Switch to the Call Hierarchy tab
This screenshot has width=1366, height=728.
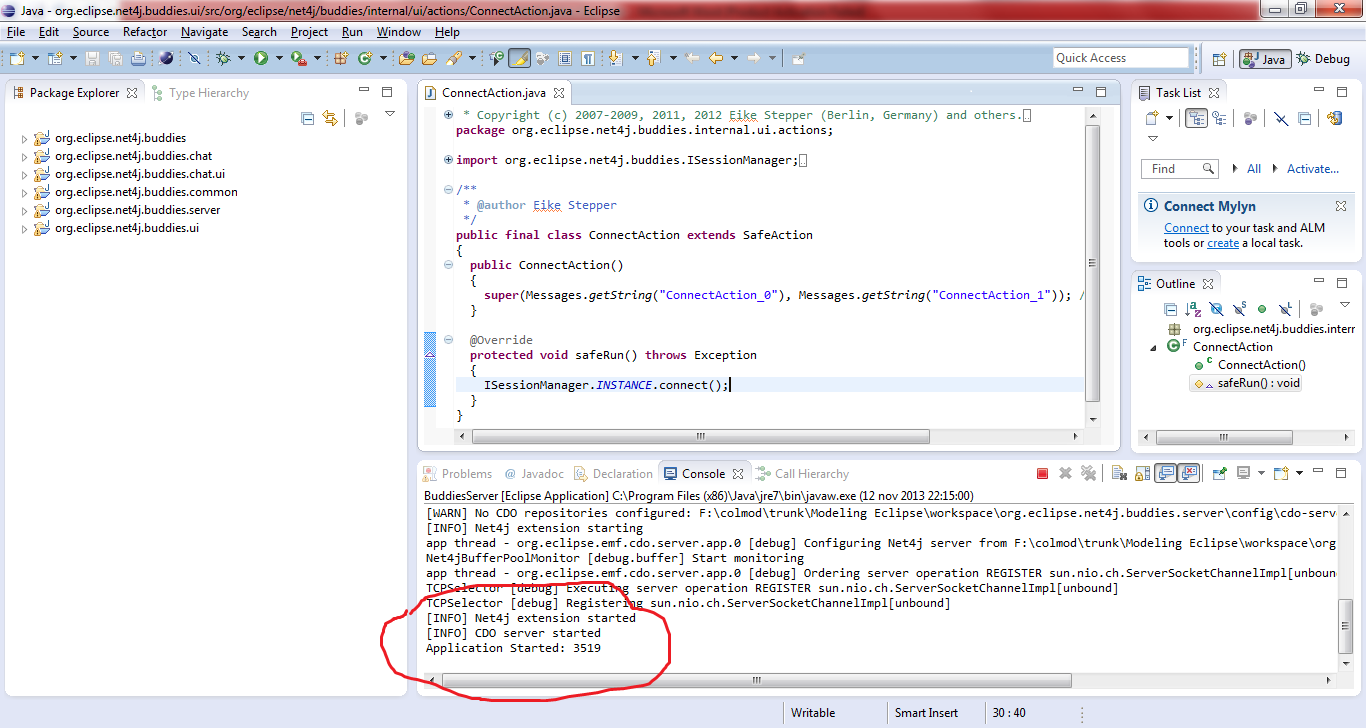(803, 474)
